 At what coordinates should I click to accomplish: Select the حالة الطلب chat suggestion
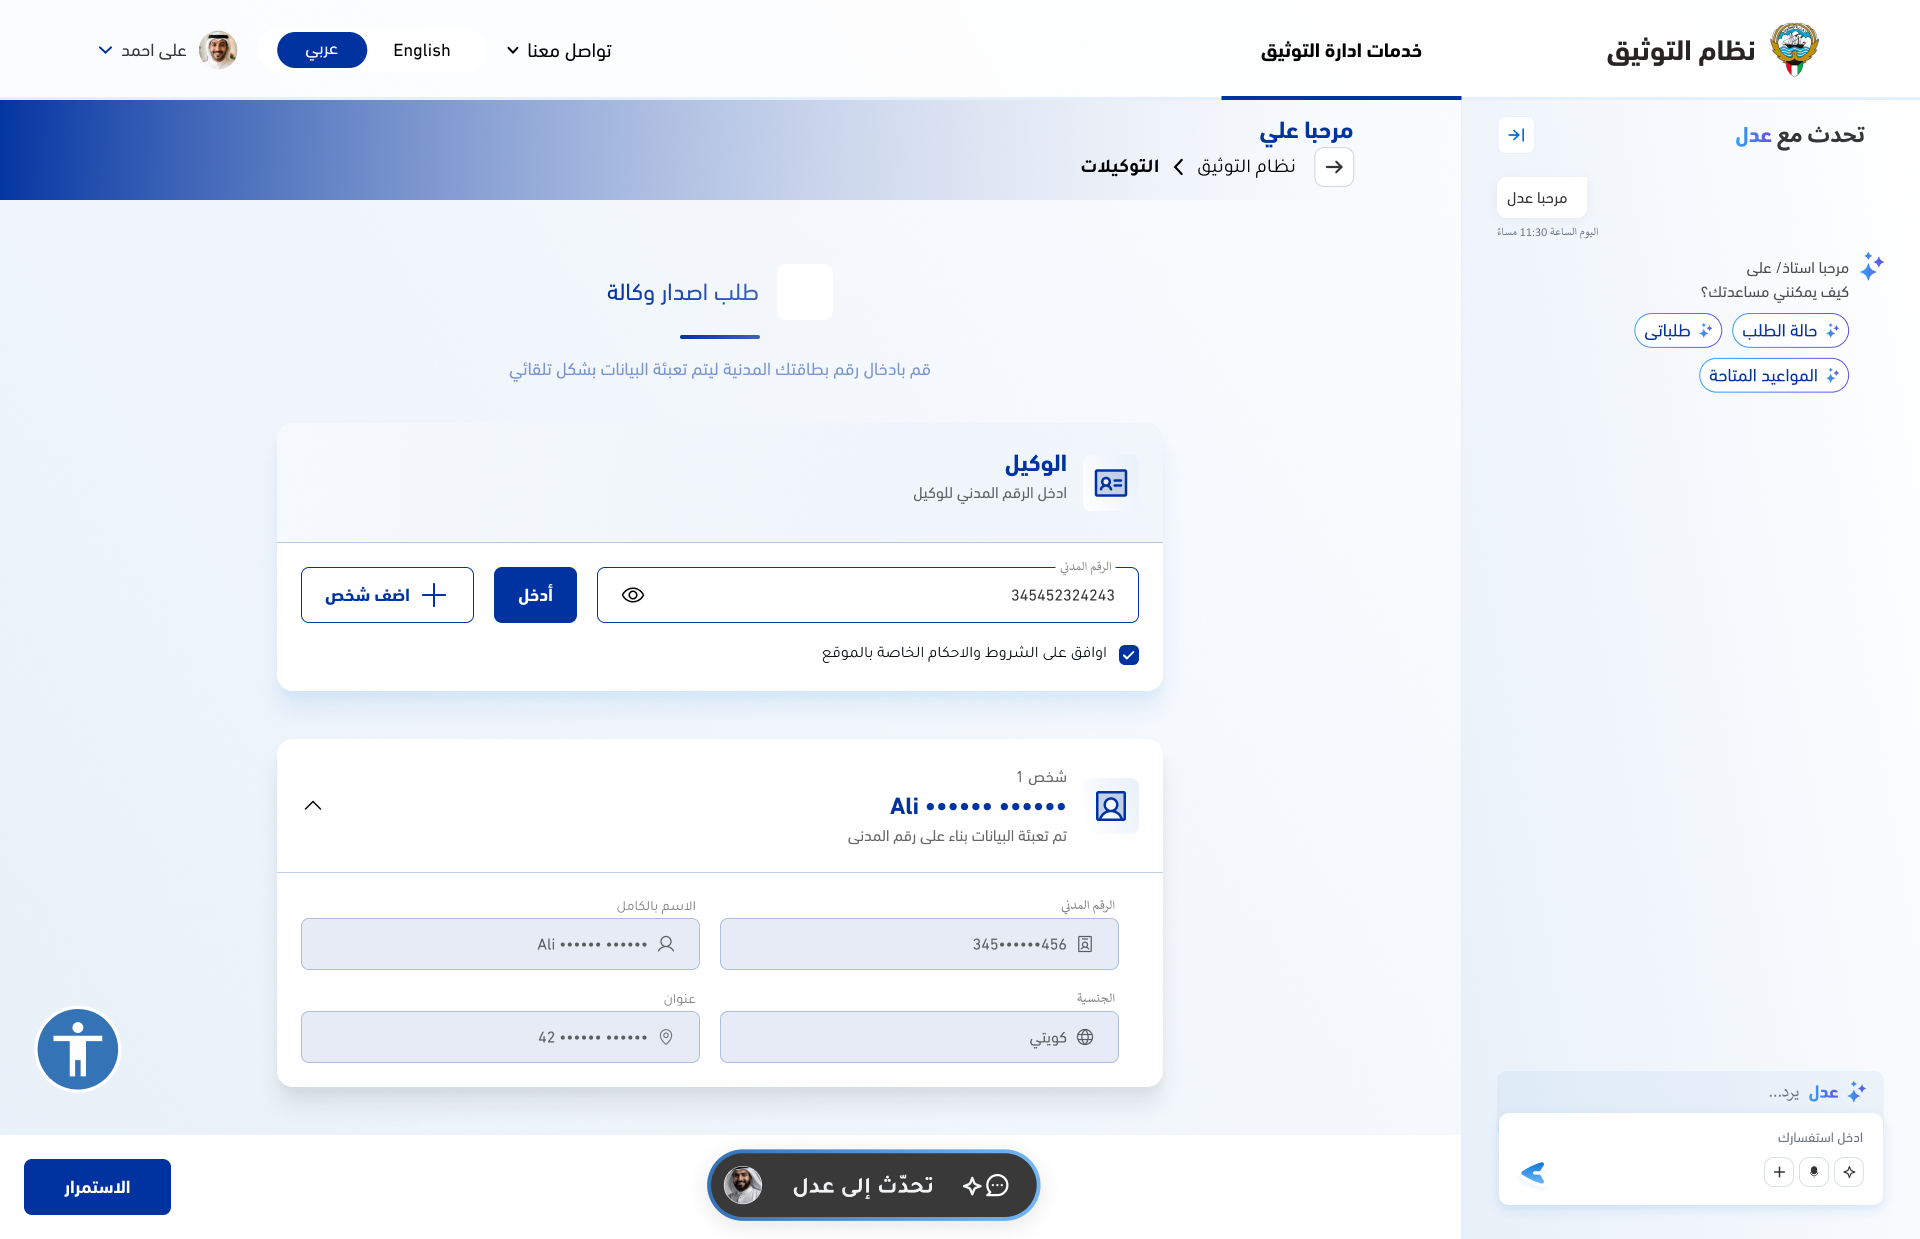coord(1789,331)
